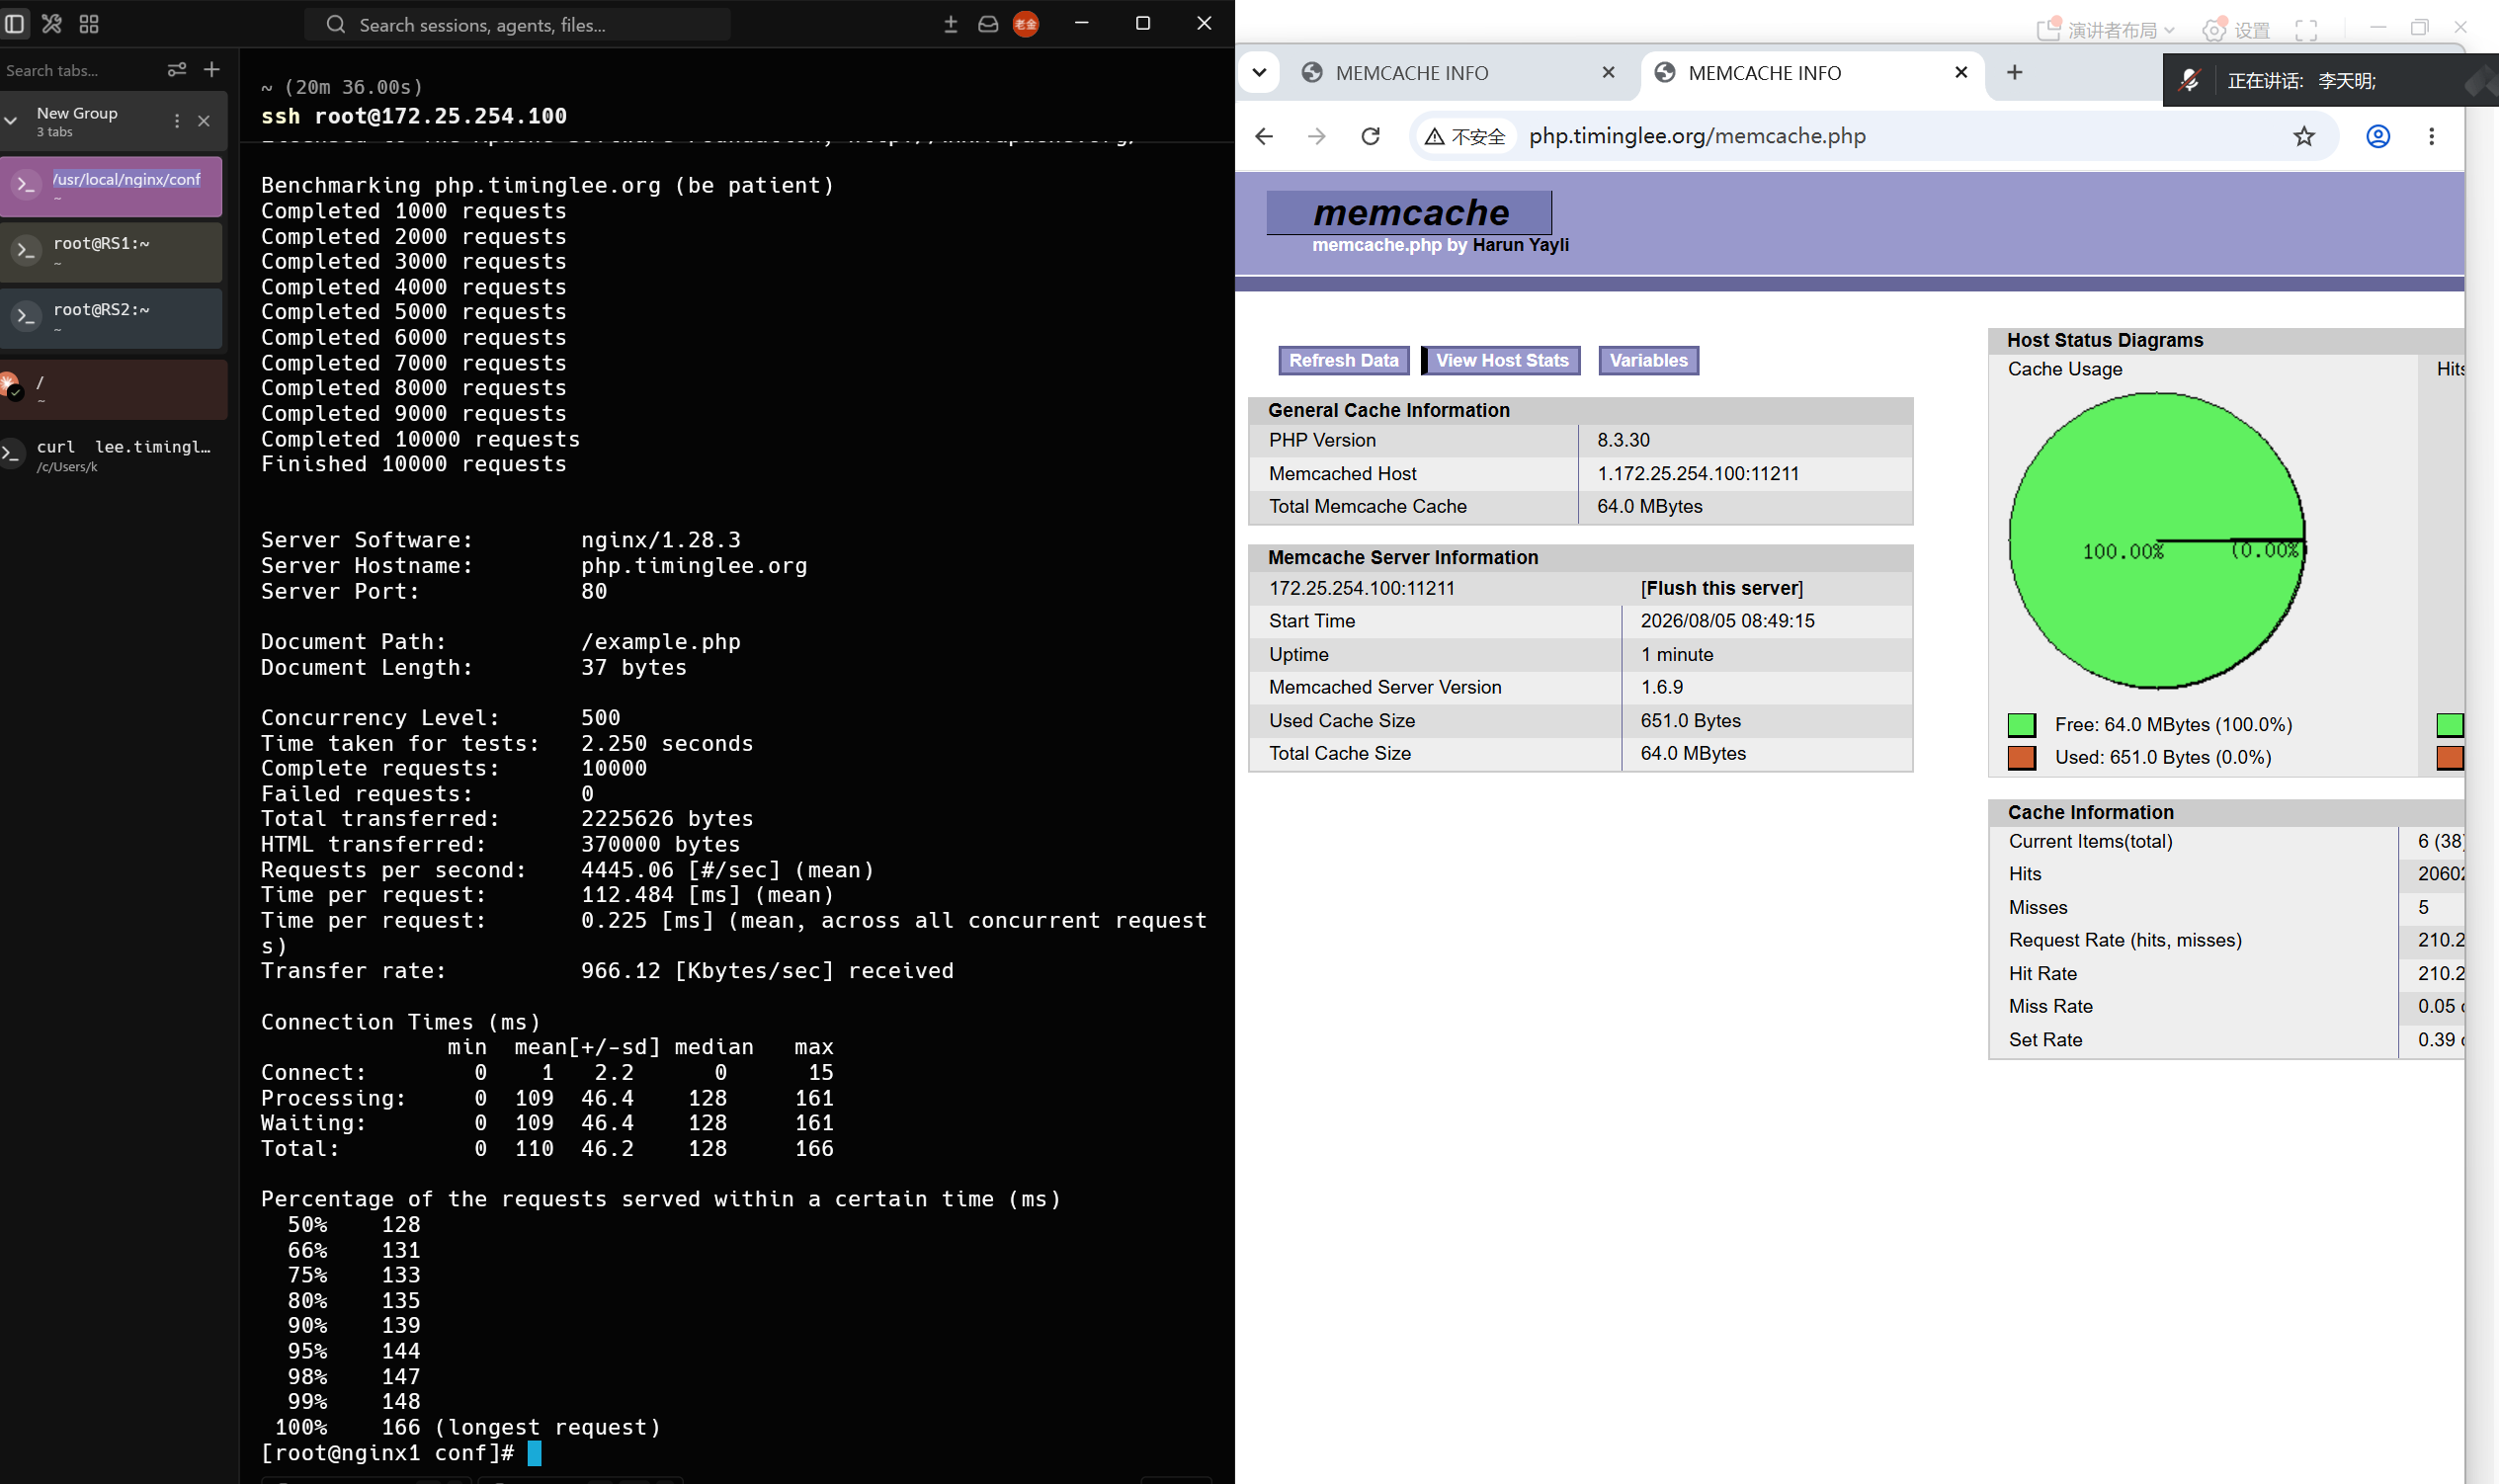Close the first MEMCACHE INFO tab
Image resolution: width=2499 pixels, height=1484 pixels.
point(1608,72)
